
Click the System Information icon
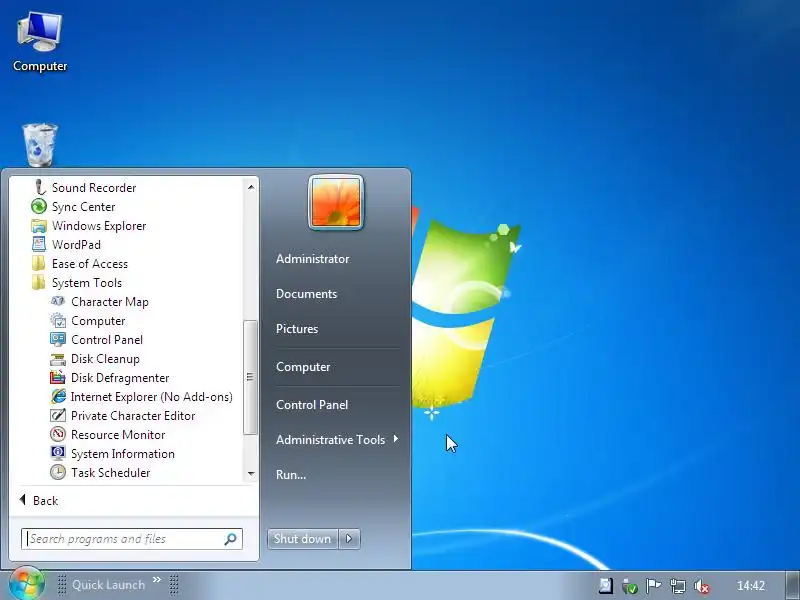[x=58, y=453]
